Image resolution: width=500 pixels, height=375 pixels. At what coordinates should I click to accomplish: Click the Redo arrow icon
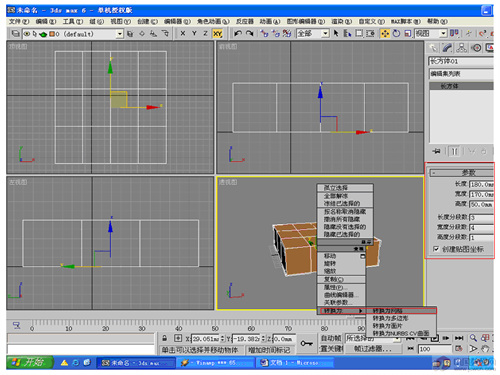click(x=250, y=33)
